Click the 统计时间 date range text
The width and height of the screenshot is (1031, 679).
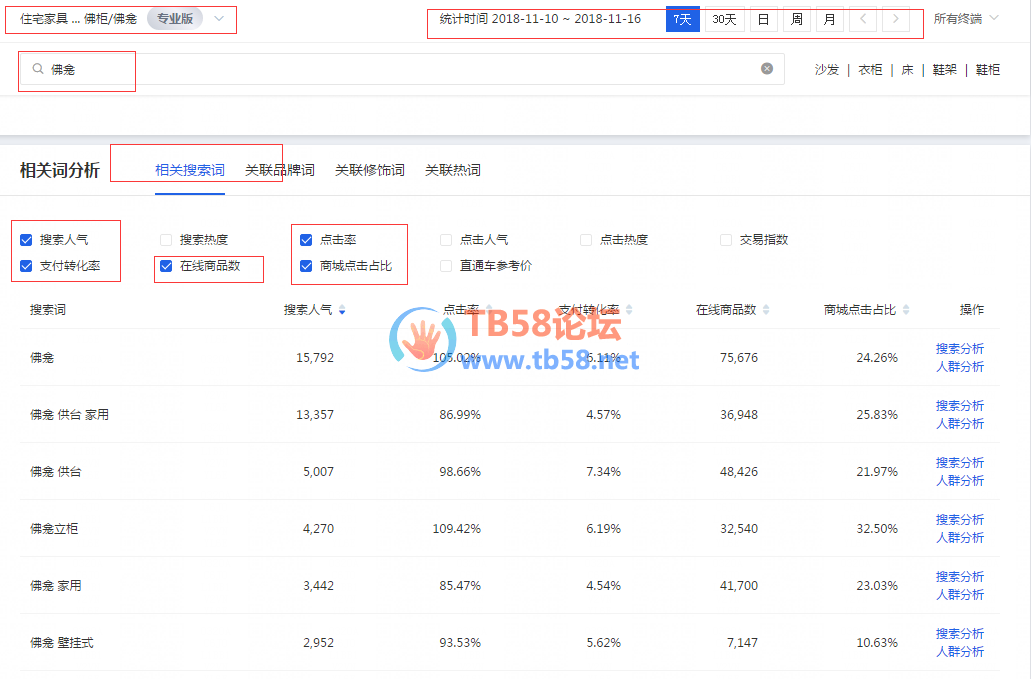point(540,19)
